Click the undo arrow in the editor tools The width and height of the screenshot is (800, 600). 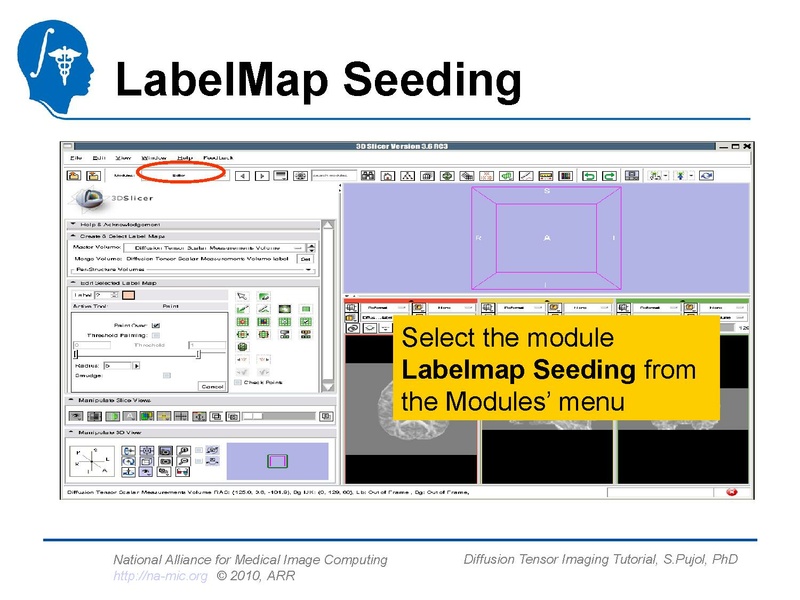tap(241, 357)
